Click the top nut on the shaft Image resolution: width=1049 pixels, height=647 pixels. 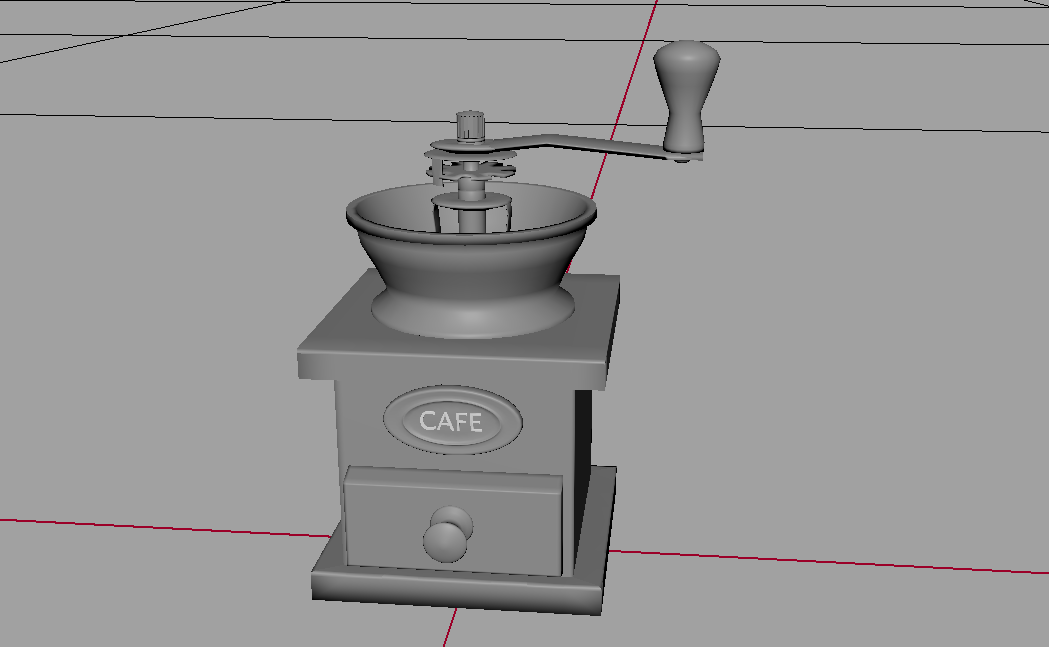click(x=470, y=126)
